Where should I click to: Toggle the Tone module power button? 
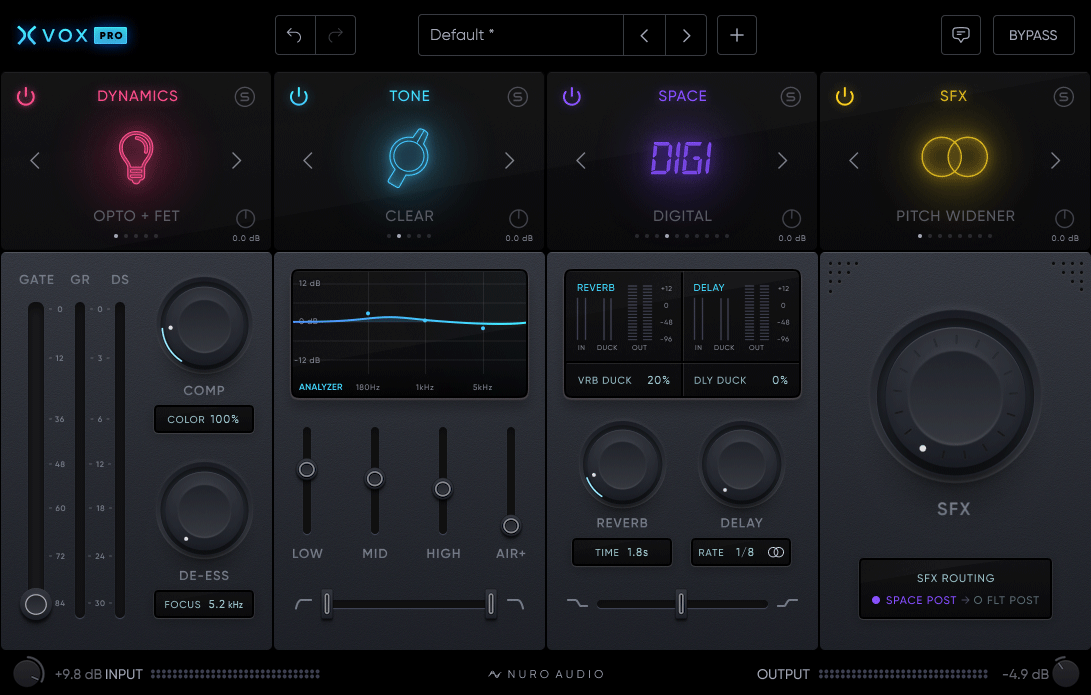298,96
